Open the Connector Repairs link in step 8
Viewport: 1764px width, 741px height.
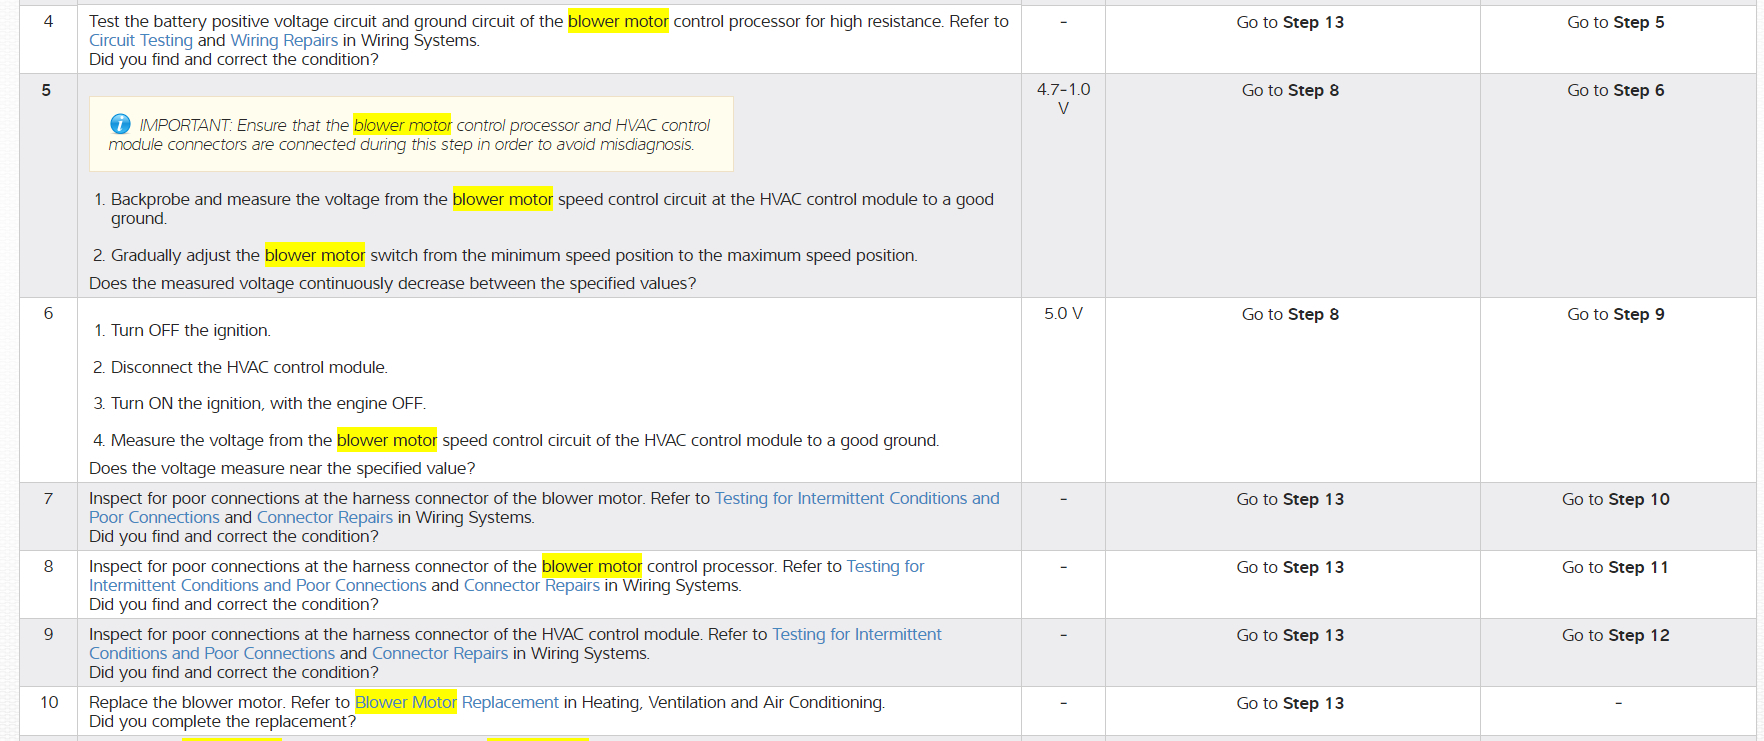click(x=531, y=586)
